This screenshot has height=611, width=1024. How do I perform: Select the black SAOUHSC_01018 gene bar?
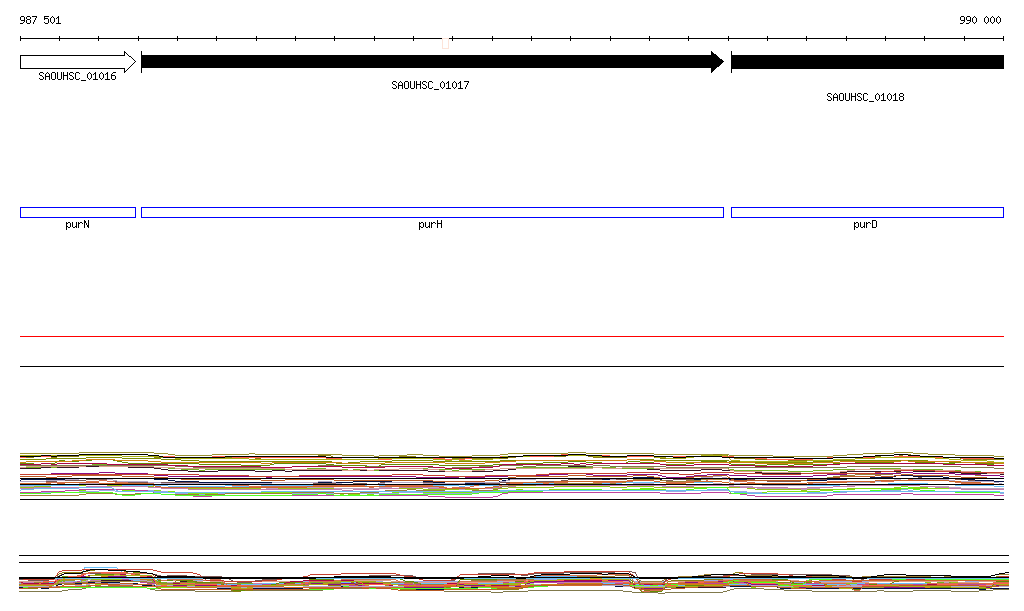(x=867, y=62)
